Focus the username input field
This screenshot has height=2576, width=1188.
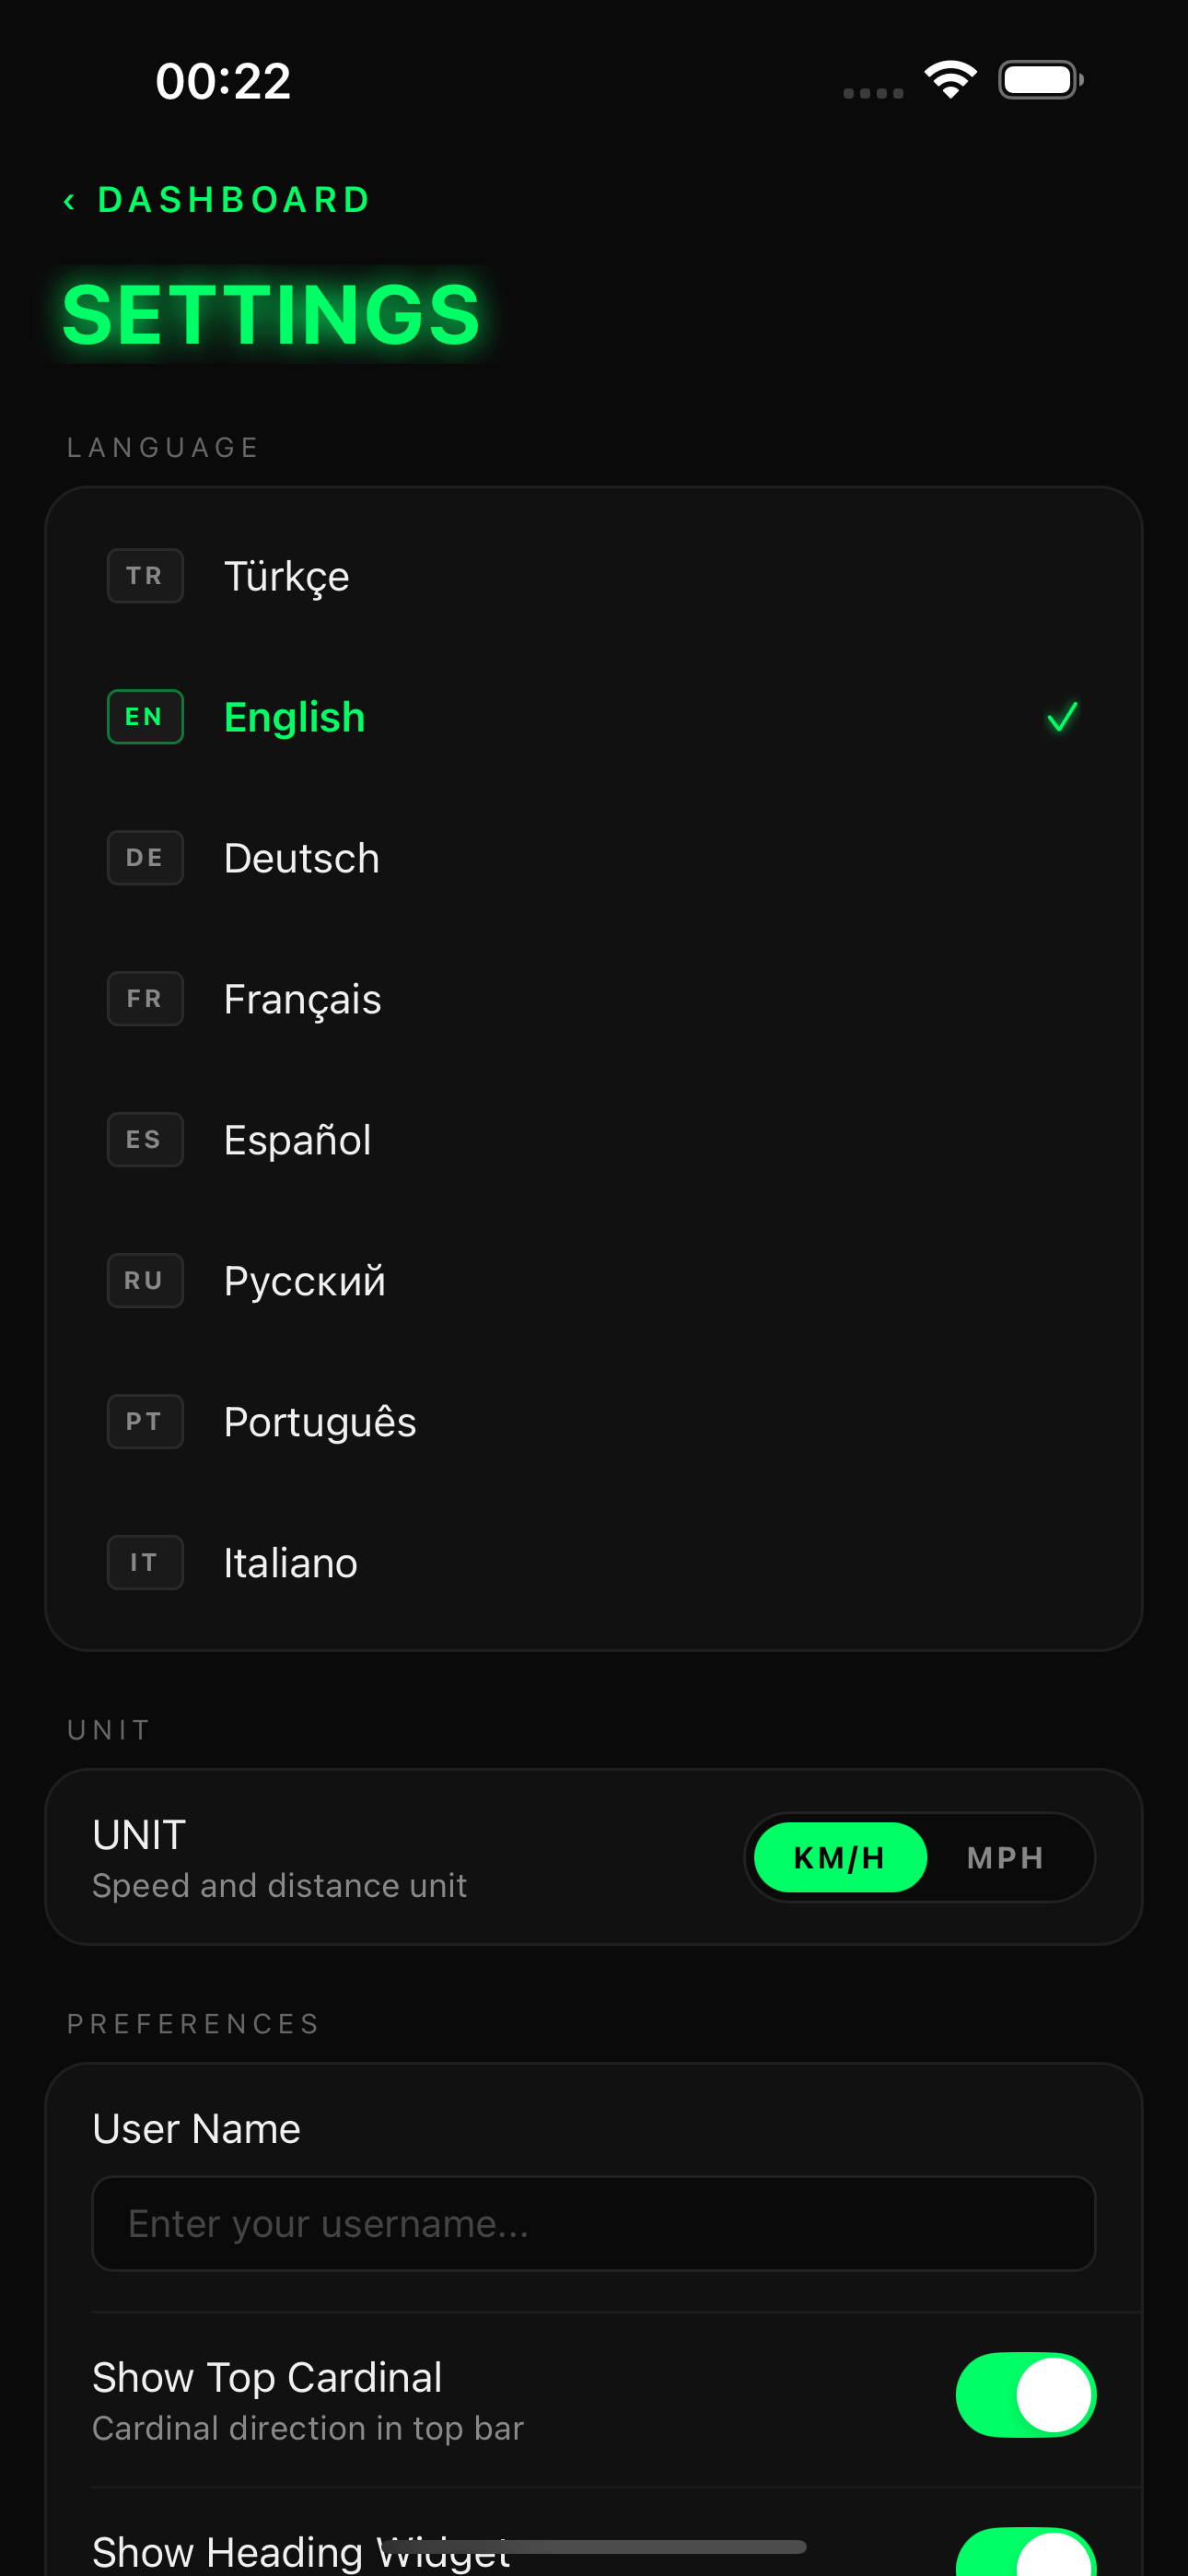(594, 2224)
